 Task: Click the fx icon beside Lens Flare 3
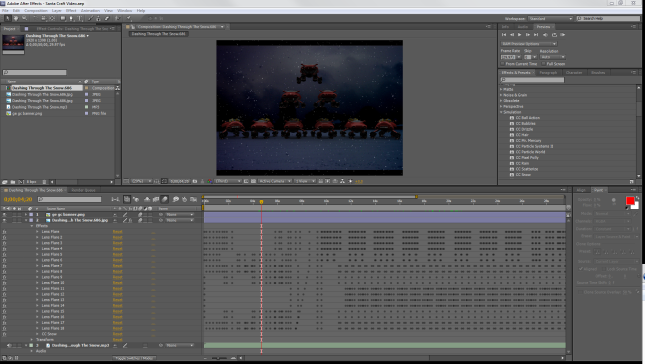[5, 243]
